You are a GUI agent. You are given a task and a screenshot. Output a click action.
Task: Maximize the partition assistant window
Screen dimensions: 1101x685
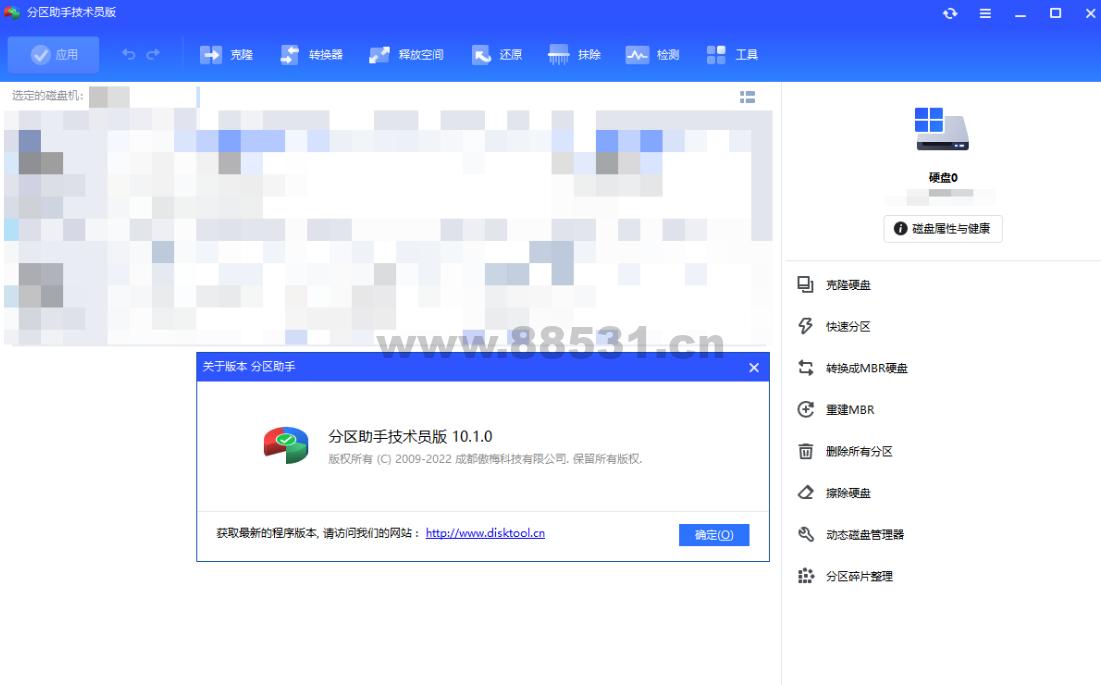(x=1055, y=13)
